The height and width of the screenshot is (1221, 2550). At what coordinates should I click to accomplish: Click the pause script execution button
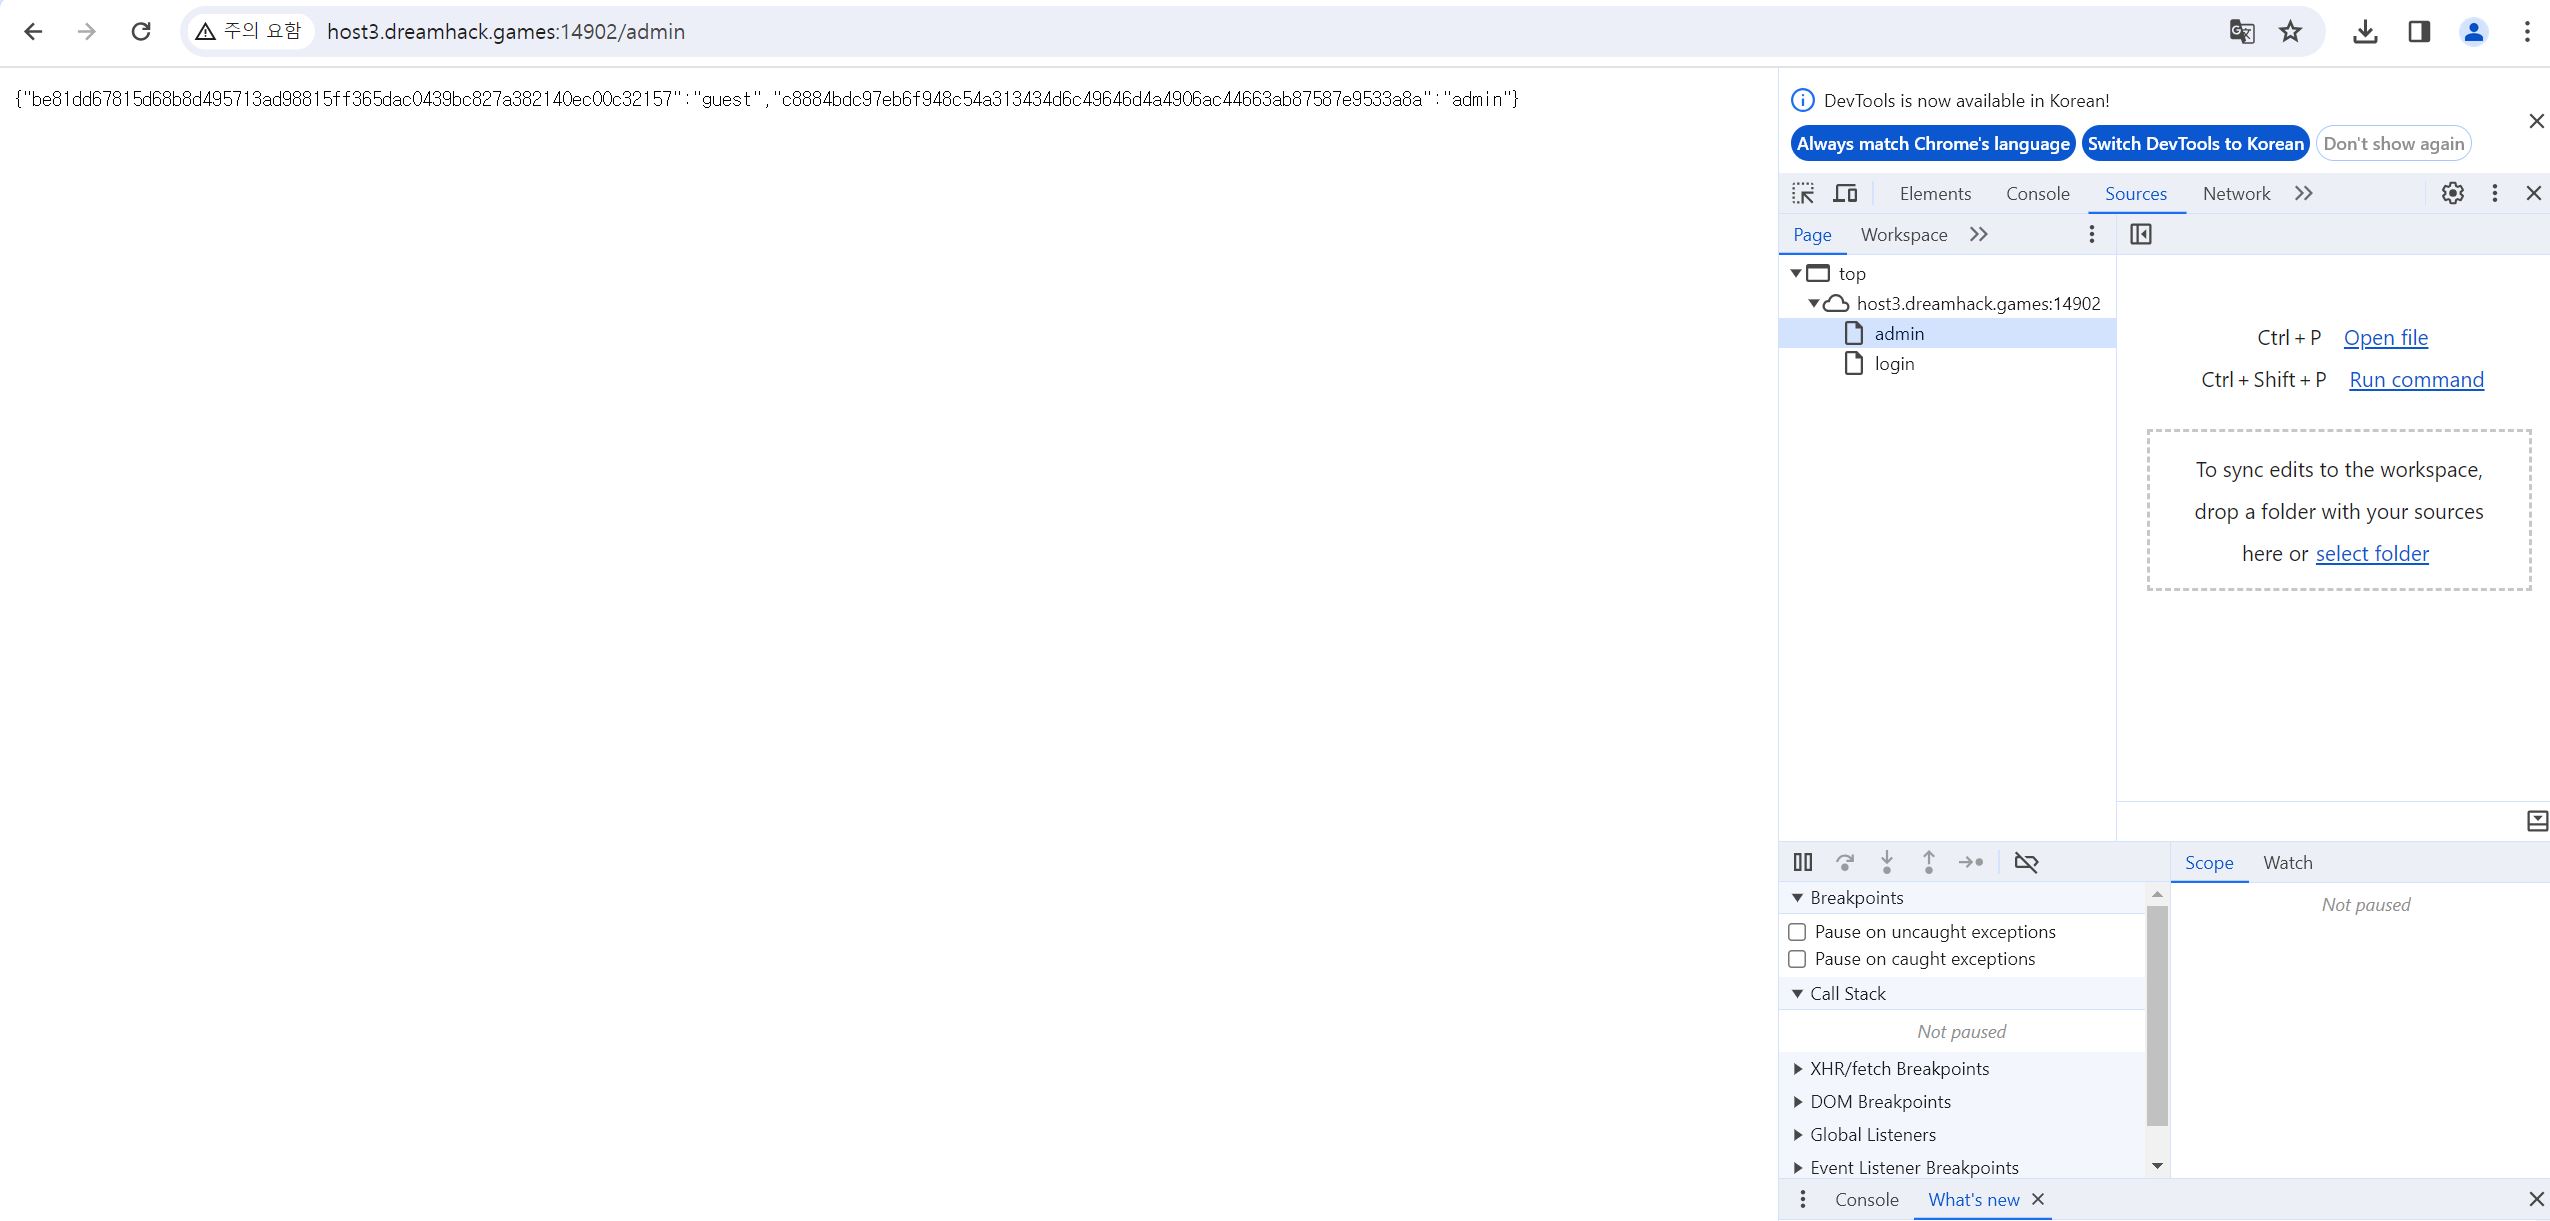[1802, 862]
